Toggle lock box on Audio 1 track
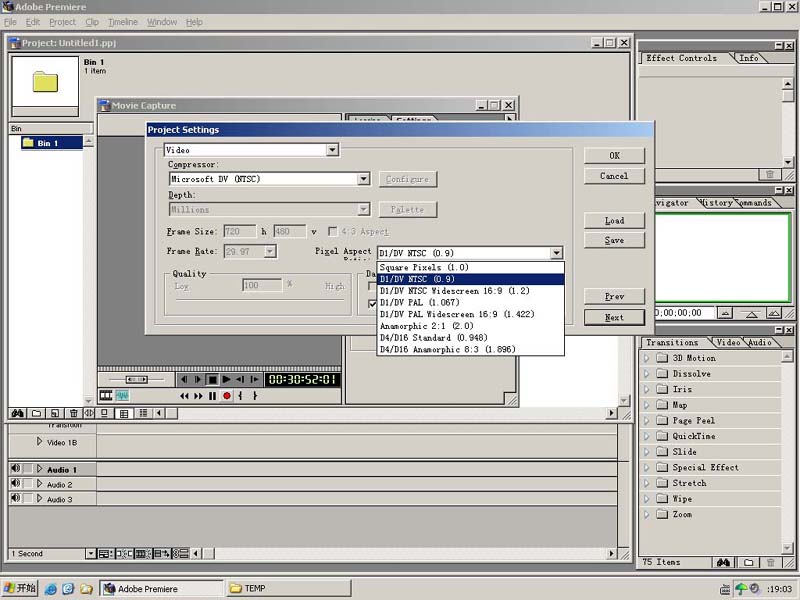The image size is (800, 600). [x=28, y=469]
